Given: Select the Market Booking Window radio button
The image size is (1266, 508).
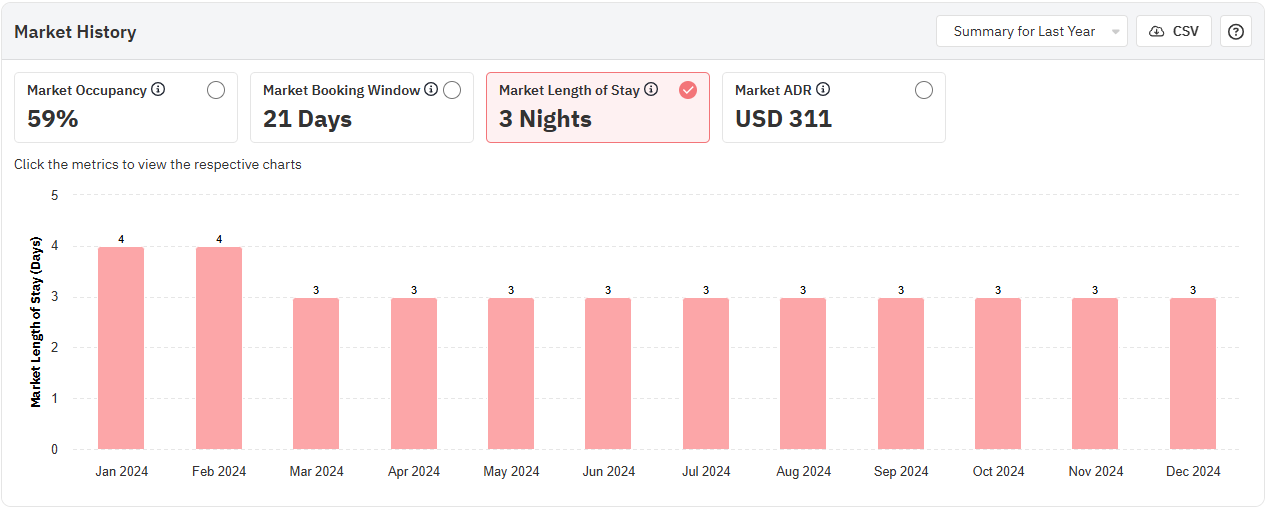Looking at the screenshot, I should 452,90.
